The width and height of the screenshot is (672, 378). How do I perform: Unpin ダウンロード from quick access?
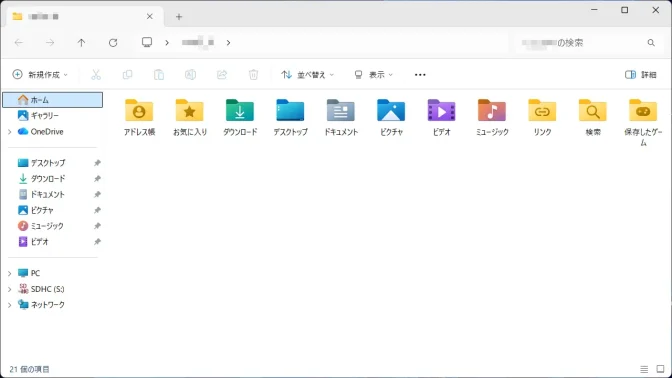click(97, 178)
